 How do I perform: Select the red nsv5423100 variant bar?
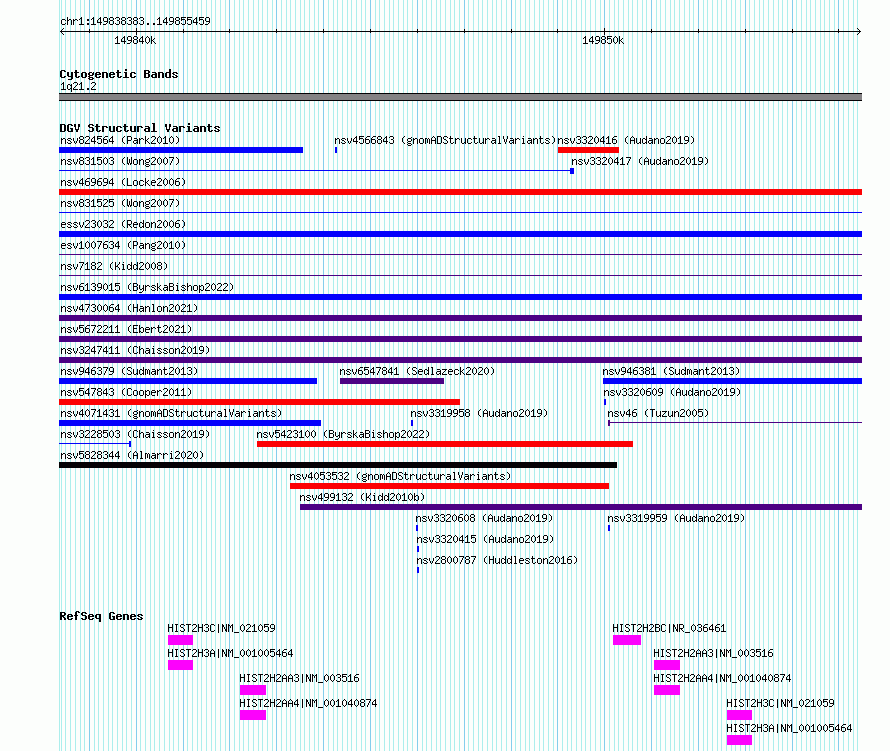click(x=445, y=444)
